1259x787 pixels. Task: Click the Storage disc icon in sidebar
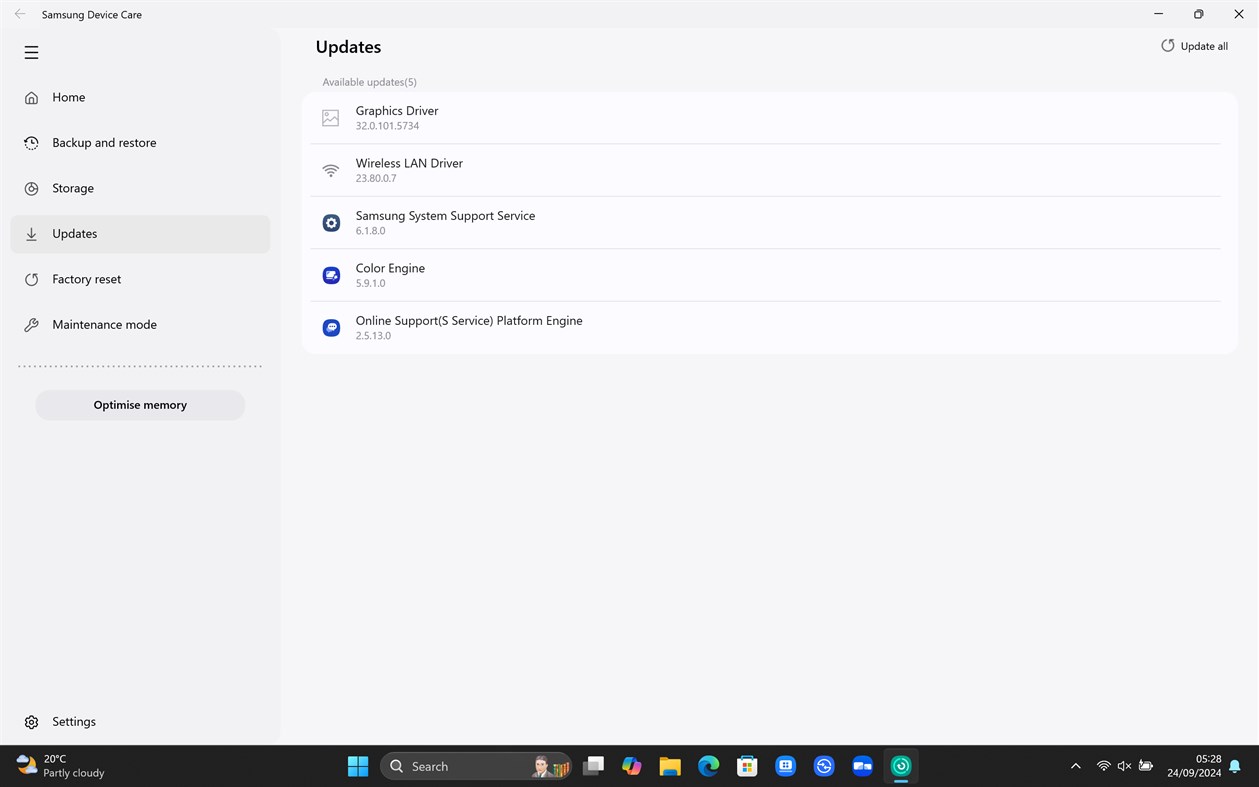pyautogui.click(x=31, y=188)
